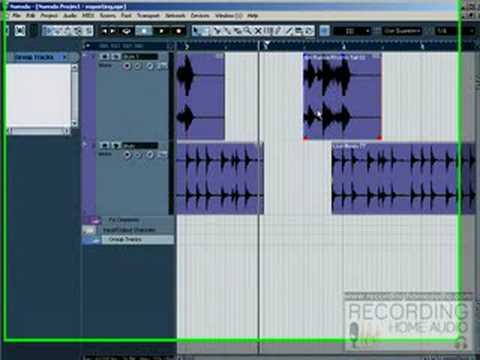The image size is (480, 360).
Task: Select the Glue tool
Action: 227,31
